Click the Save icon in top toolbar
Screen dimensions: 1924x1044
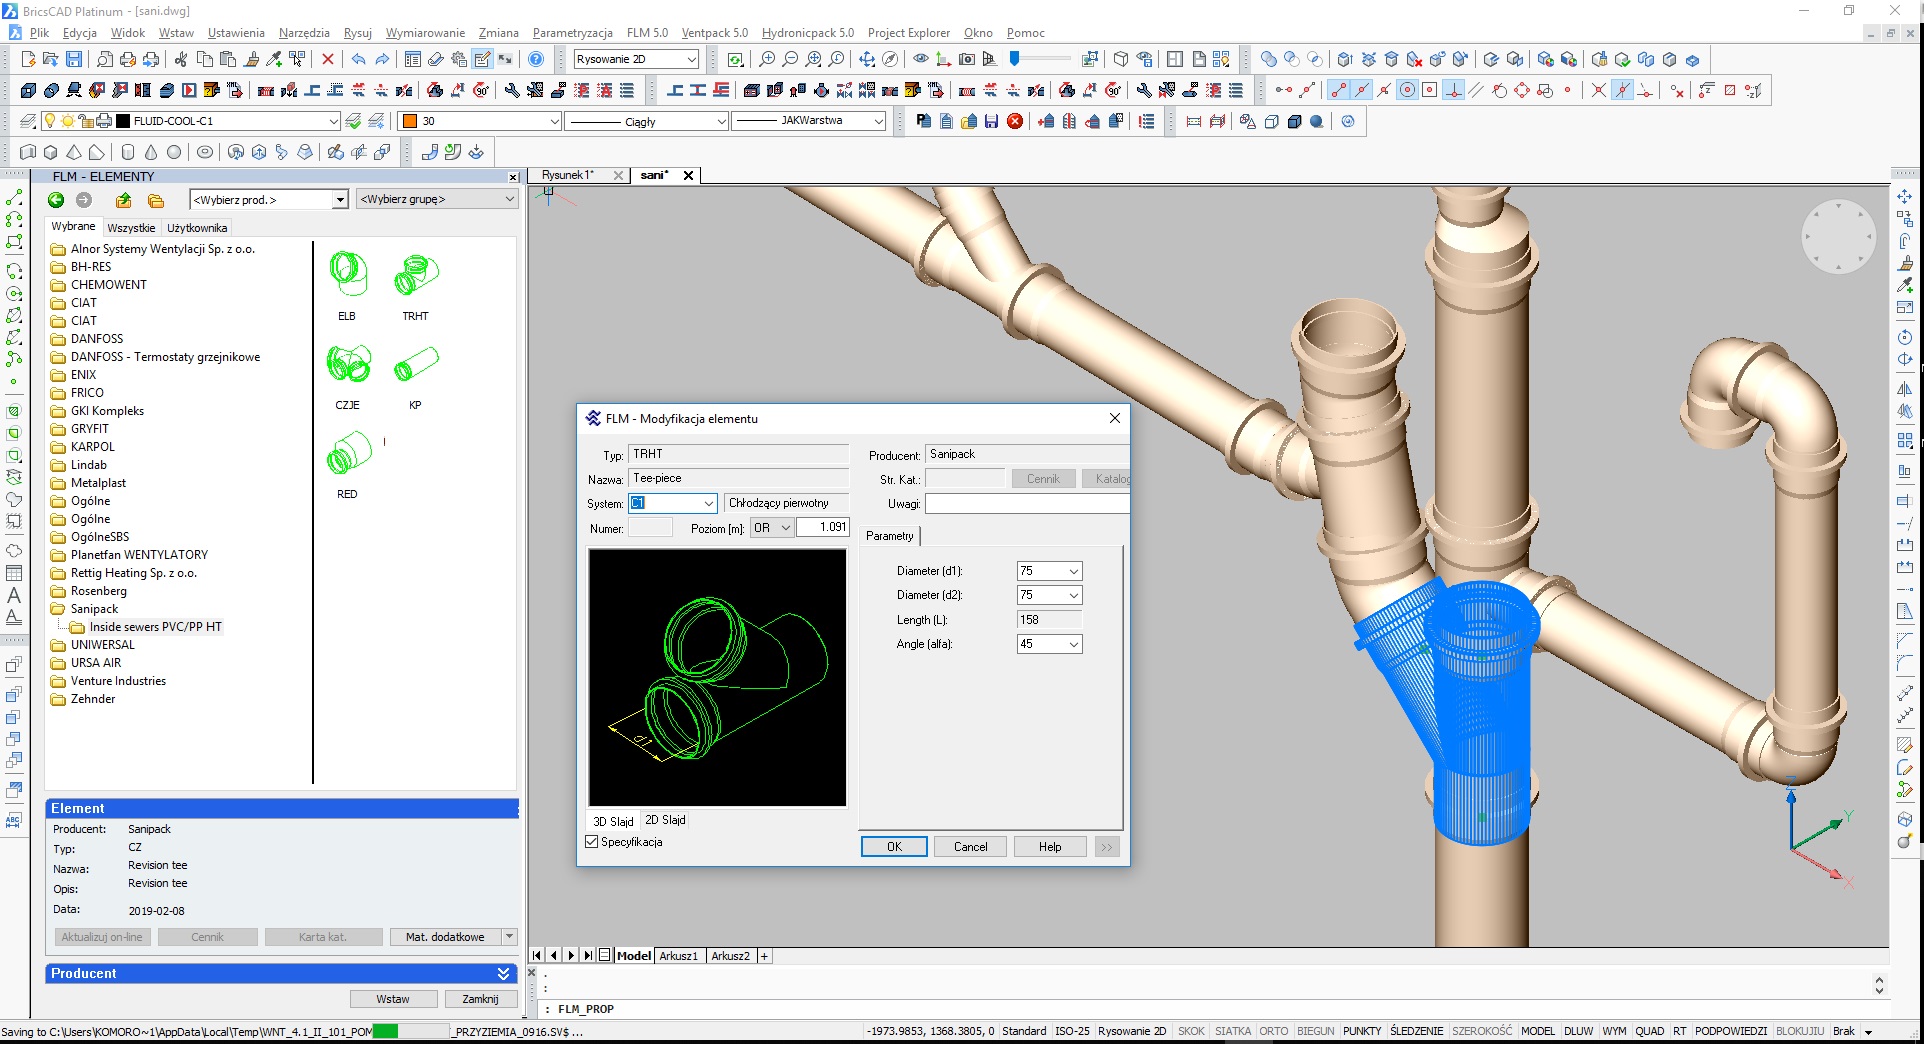coord(74,60)
